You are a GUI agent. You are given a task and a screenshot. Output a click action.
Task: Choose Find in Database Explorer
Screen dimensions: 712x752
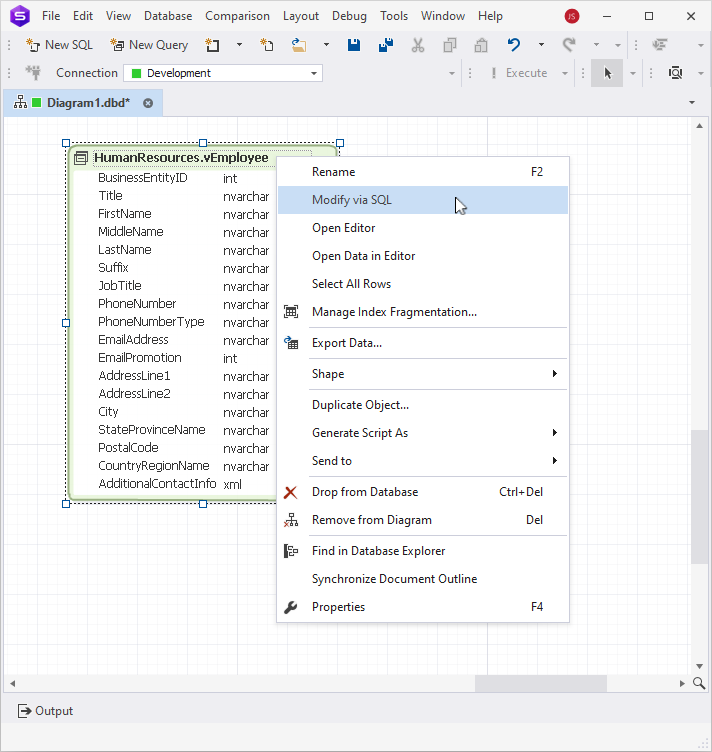423,551
